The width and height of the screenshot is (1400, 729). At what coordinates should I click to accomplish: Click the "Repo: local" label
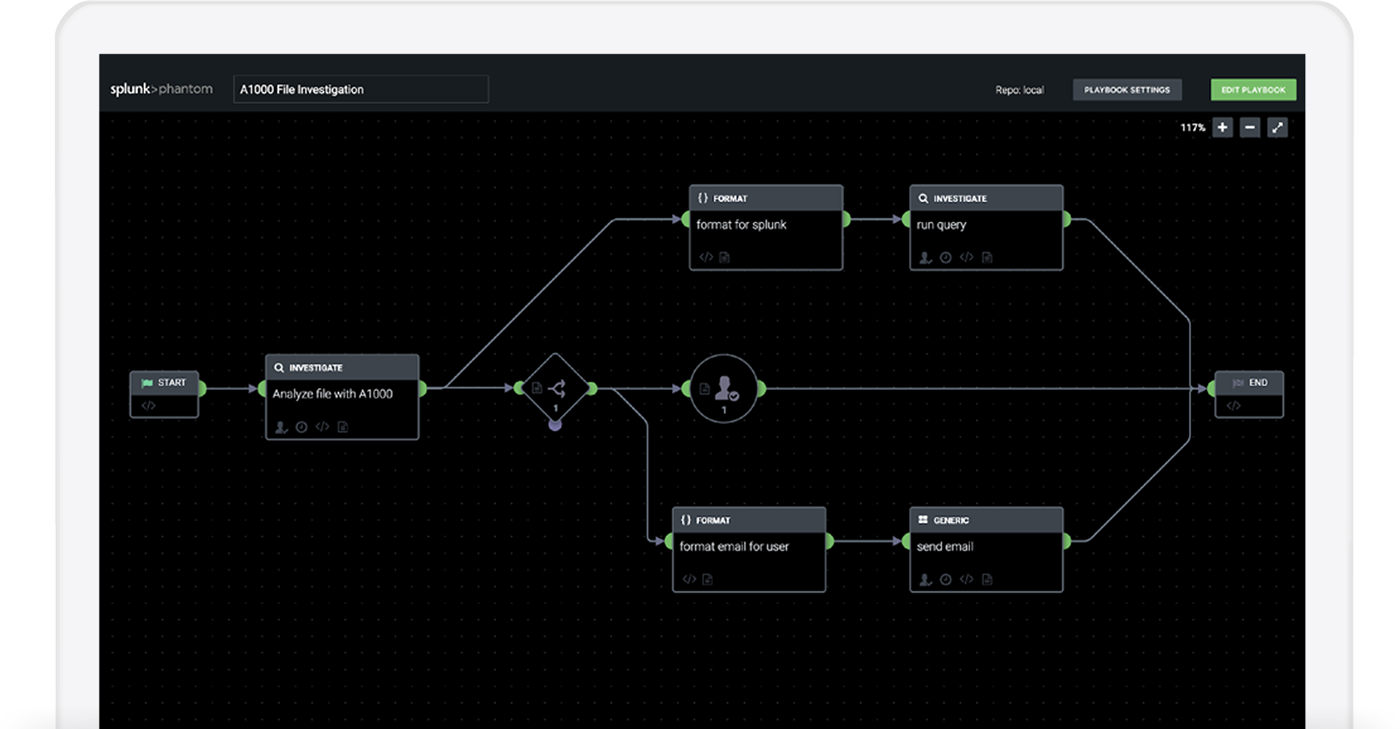tap(1019, 90)
